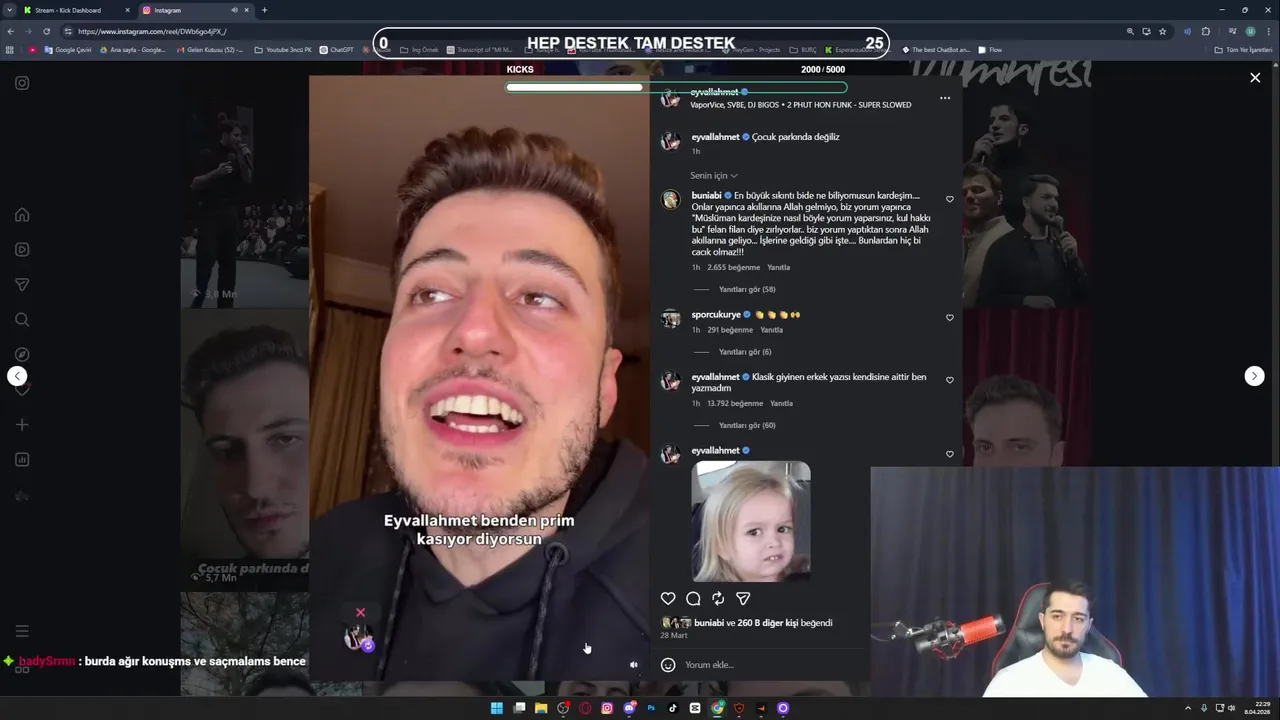Expand 'Yanıtları gör (60)' replies

click(747, 426)
